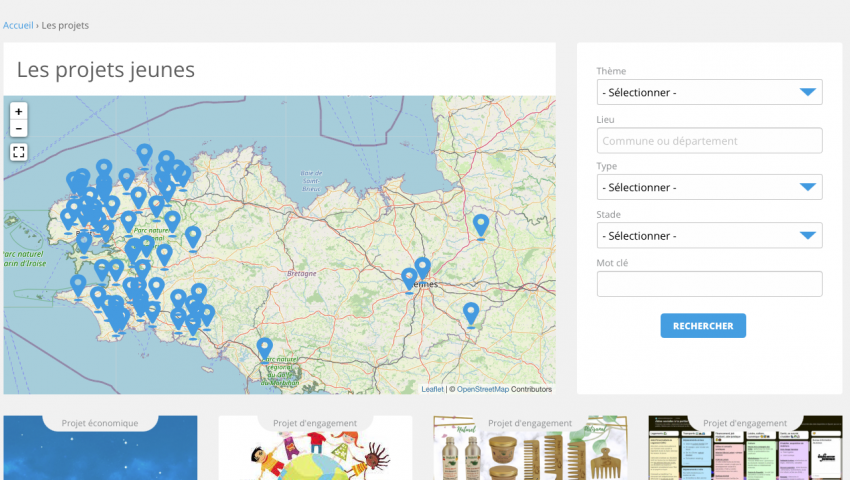
Task: Click the Type dropdown arrow
Action: [x=808, y=187]
